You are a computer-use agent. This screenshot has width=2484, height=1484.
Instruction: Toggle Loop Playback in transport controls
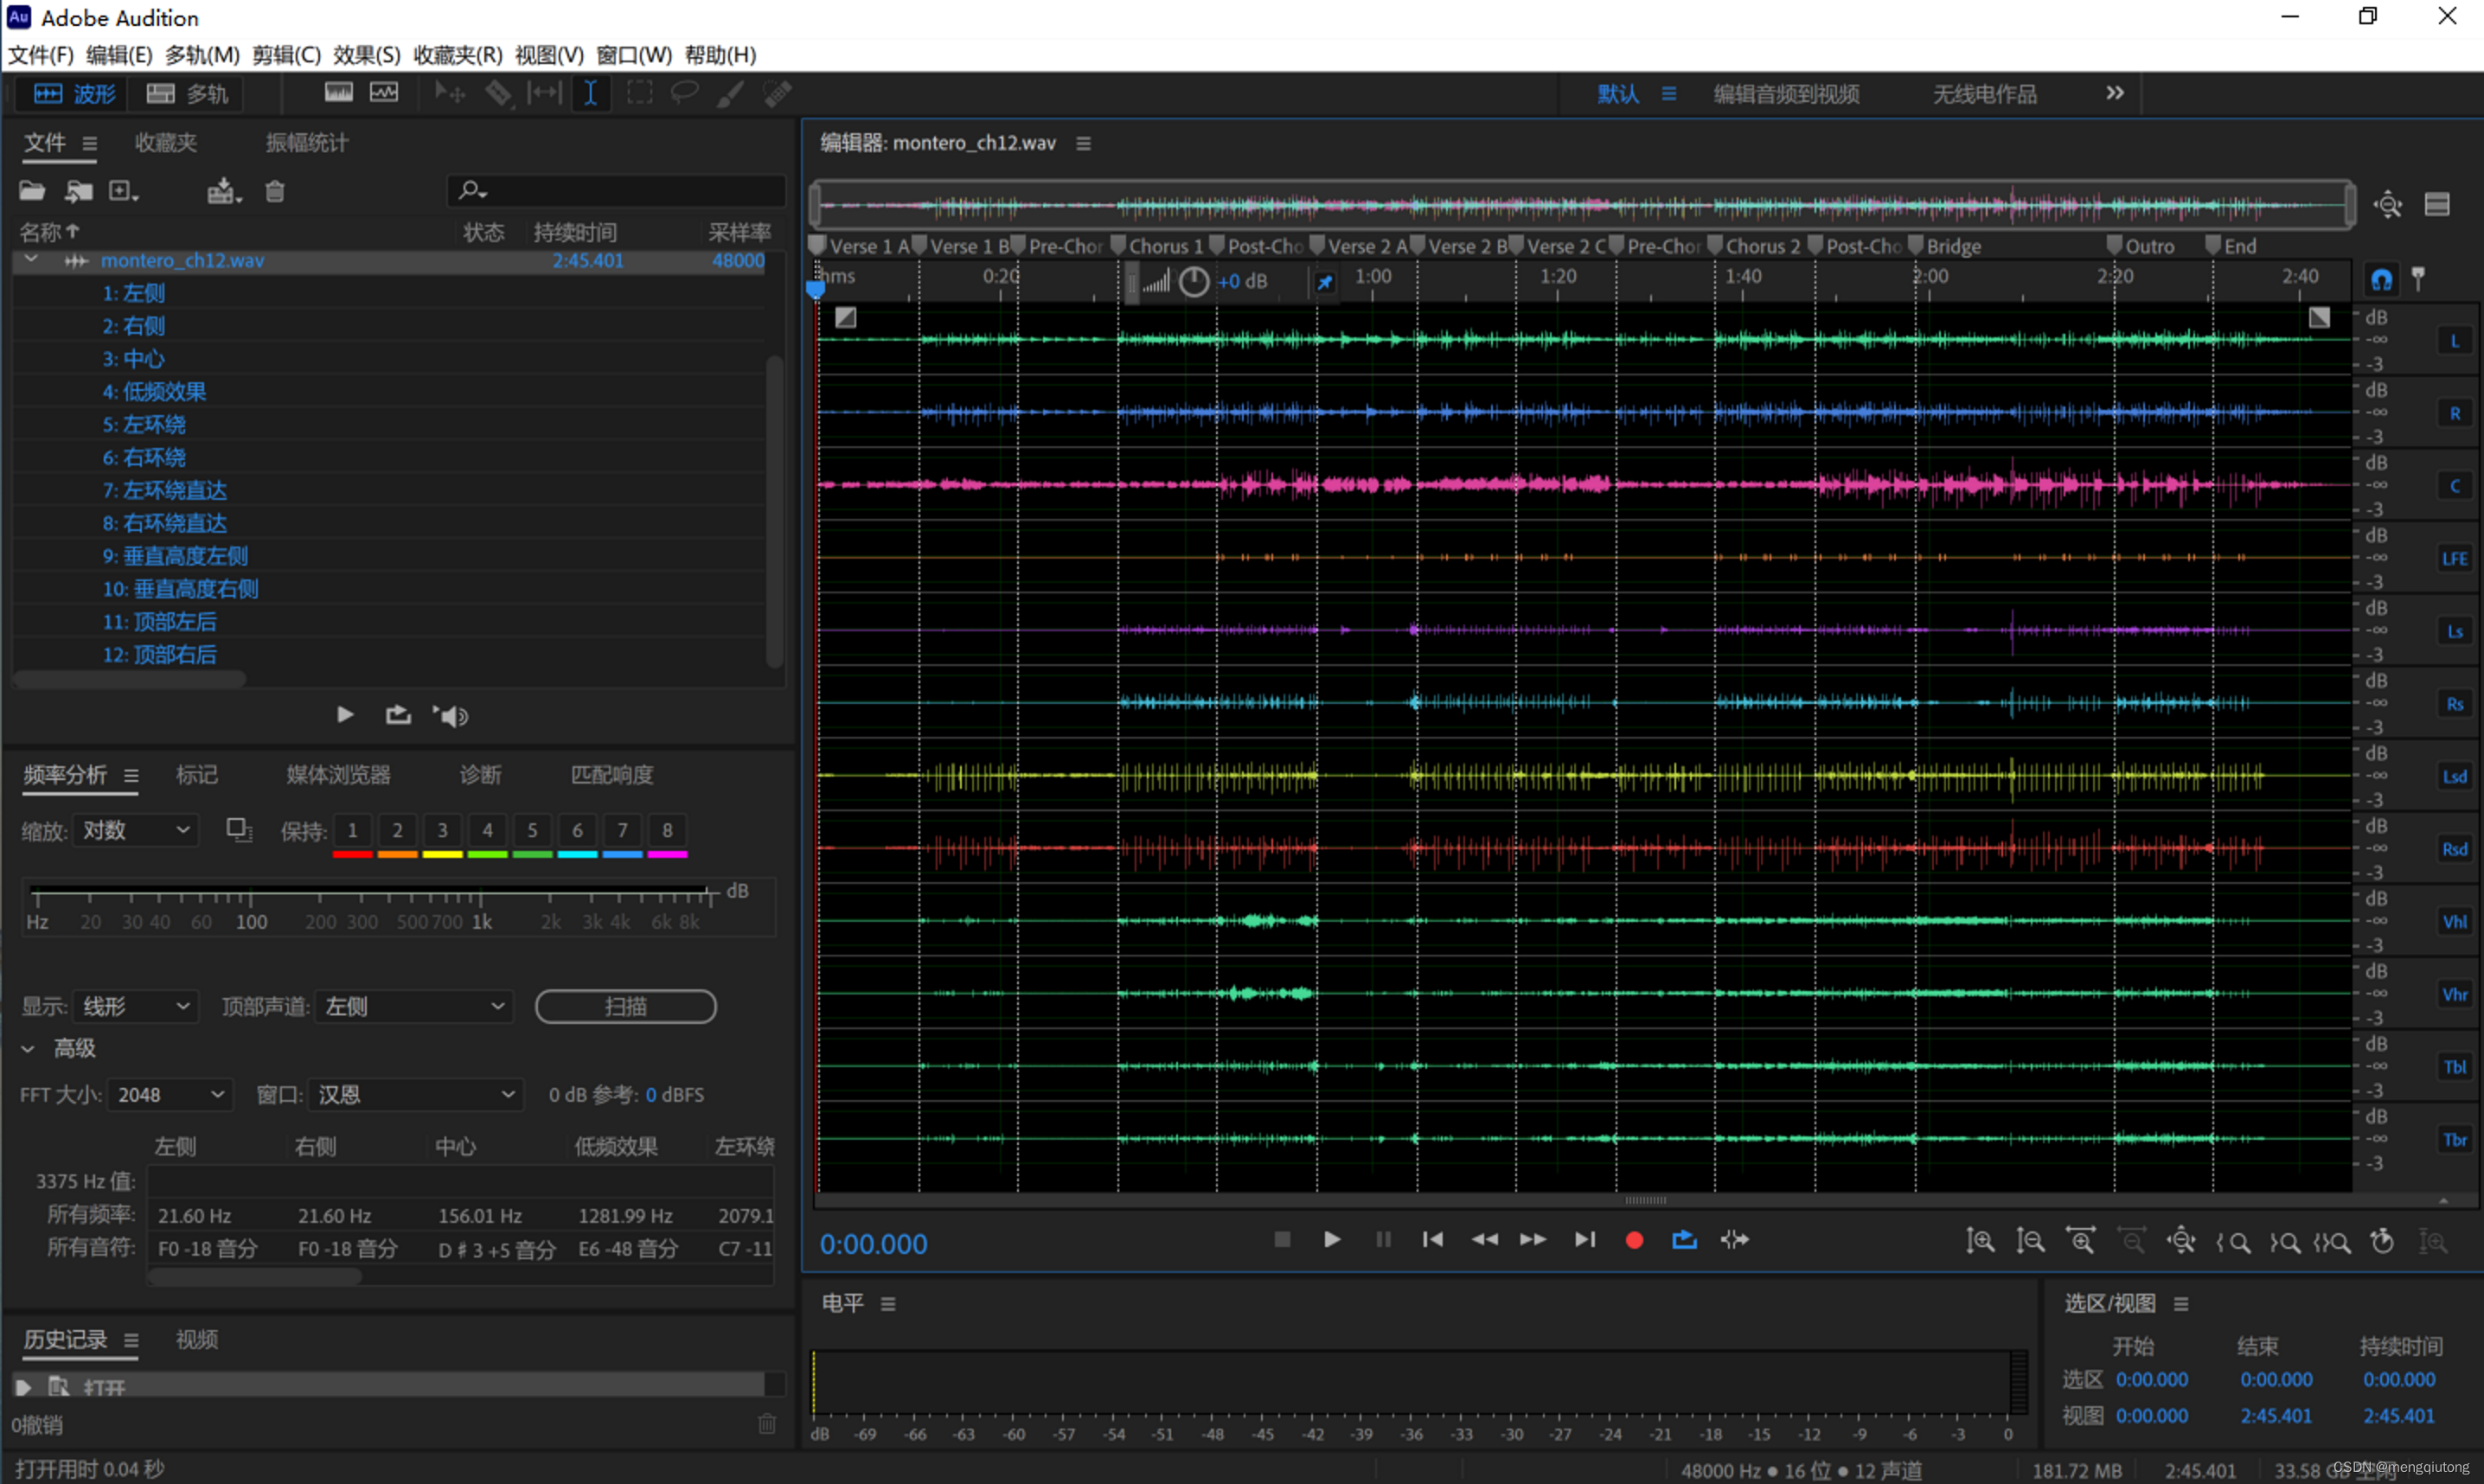(x=1684, y=1240)
